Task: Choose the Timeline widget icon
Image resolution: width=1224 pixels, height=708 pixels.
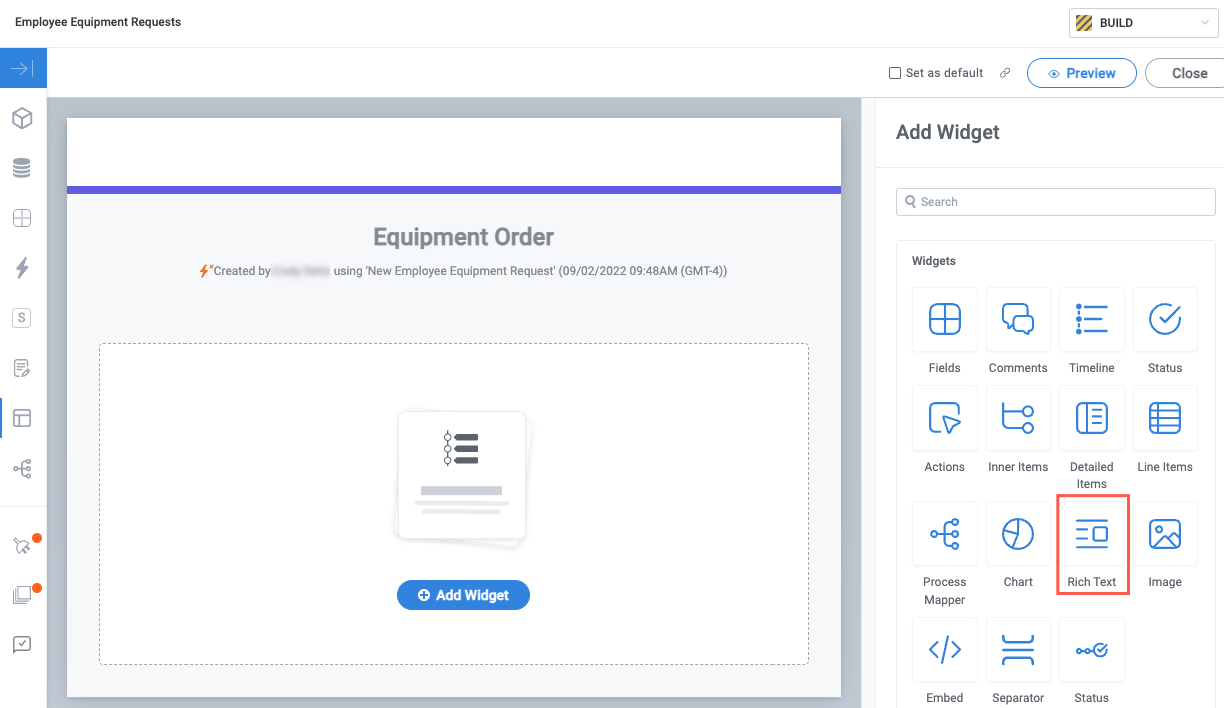Action: pyautogui.click(x=1091, y=320)
